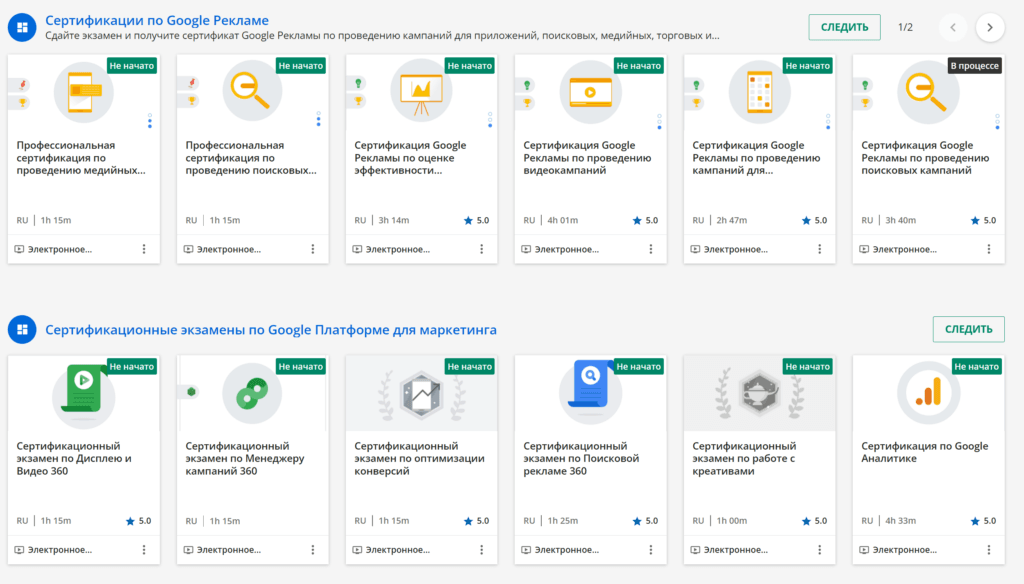
Task: Open the three-dot menu on the Google Аналитике card
Action: [989, 550]
